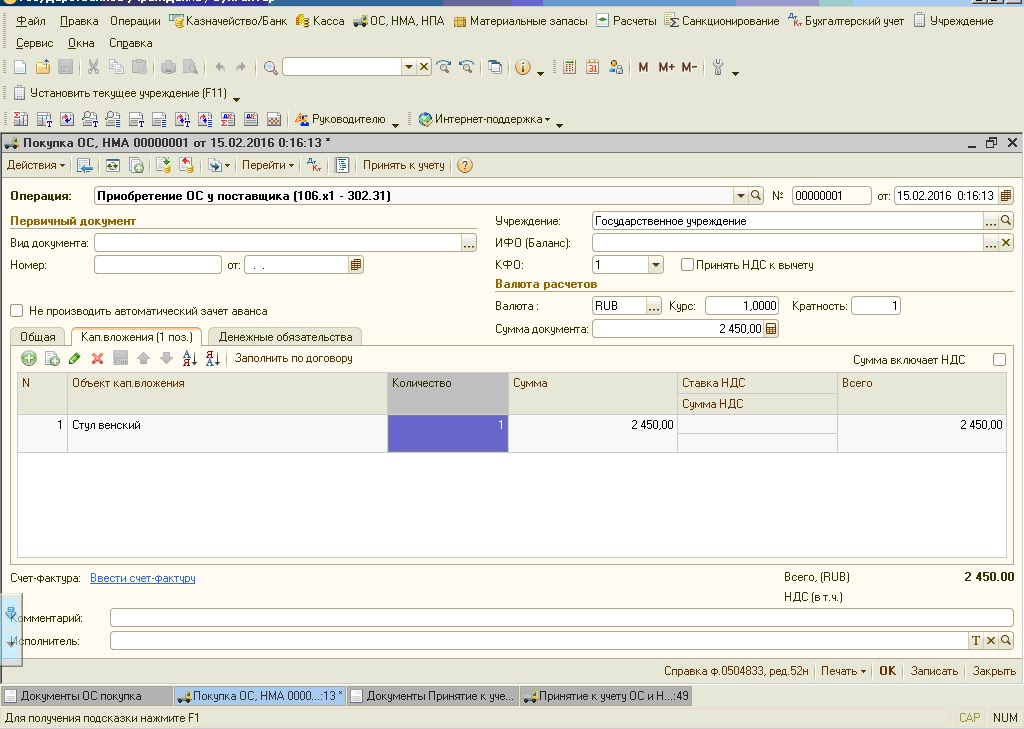The image size is (1024, 729).
Task: Open Валюта selection ellipsis button
Action: [x=654, y=306]
